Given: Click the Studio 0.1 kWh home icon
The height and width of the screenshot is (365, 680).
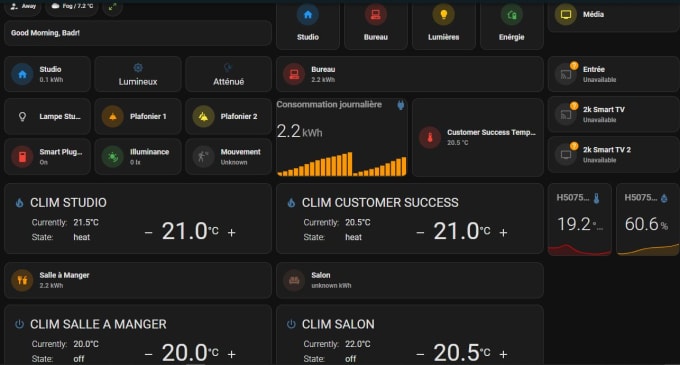Looking at the screenshot, I should click(x=22, y=74).
